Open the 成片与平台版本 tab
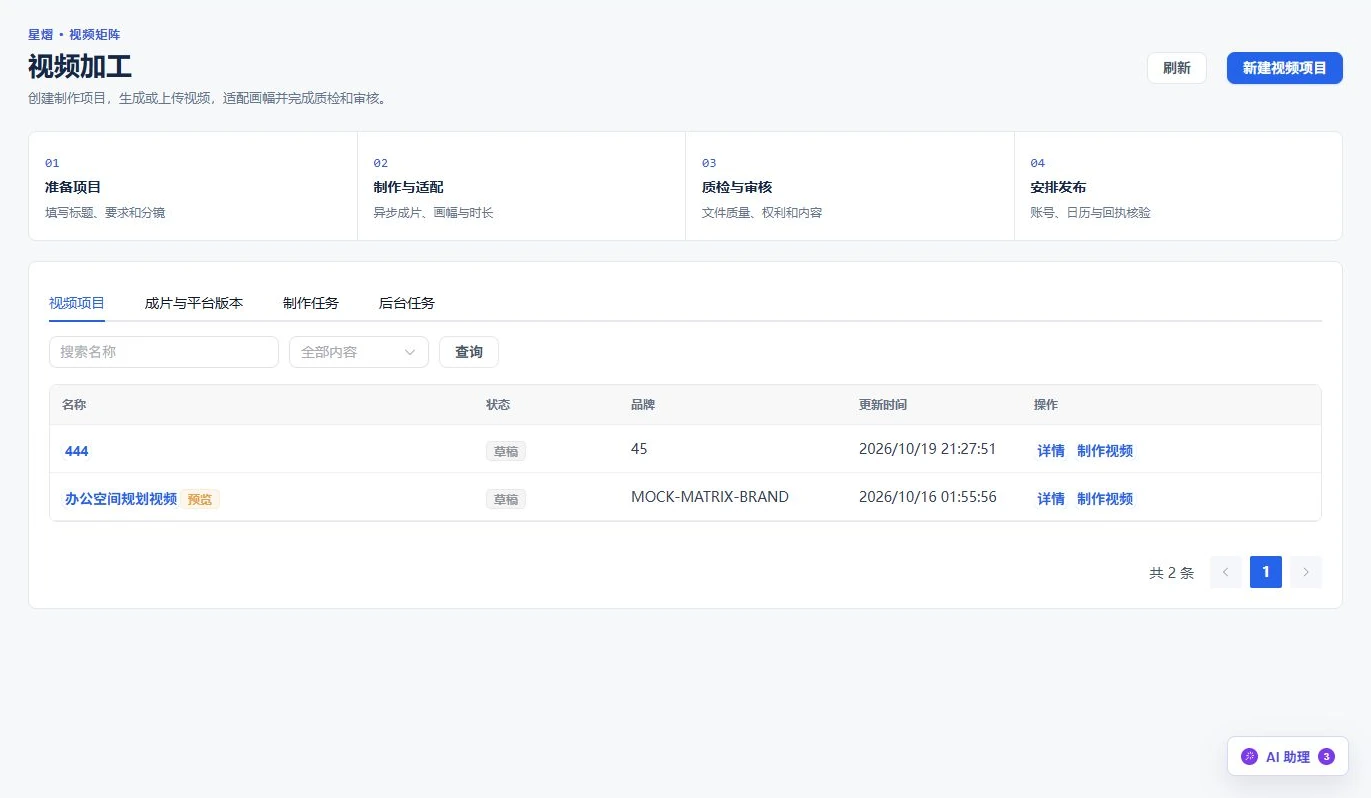The image size is (1371, 798). pyautogui.click(x=194, y=303)
